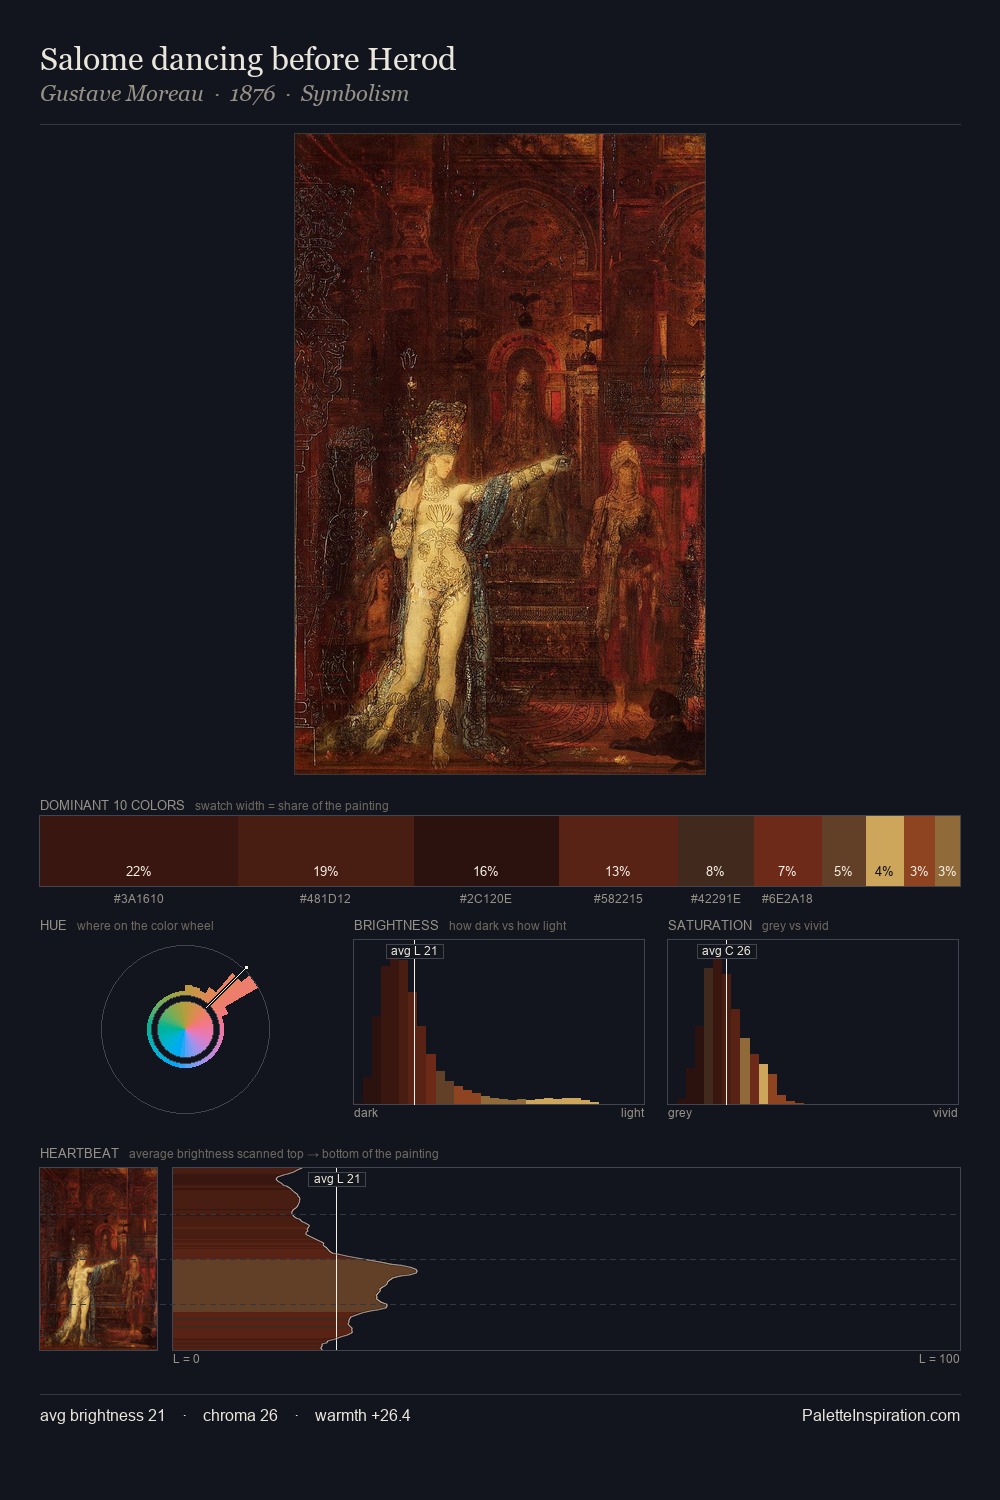Open the large Salome painting image
This screenshot has width=1000, height=1500.
pyautogui.click(x=500, y=454)
